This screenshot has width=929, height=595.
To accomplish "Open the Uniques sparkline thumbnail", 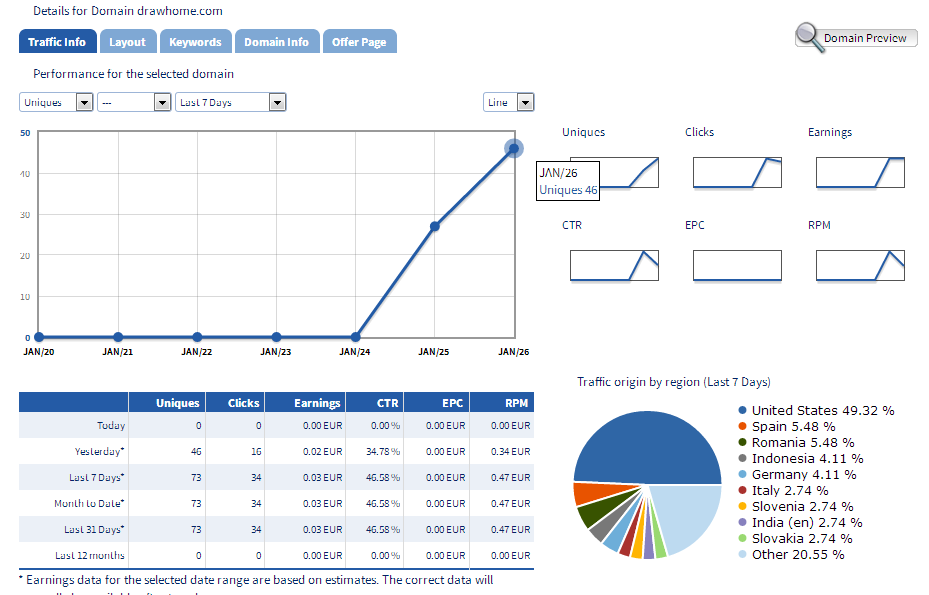I will coord(614,172).
